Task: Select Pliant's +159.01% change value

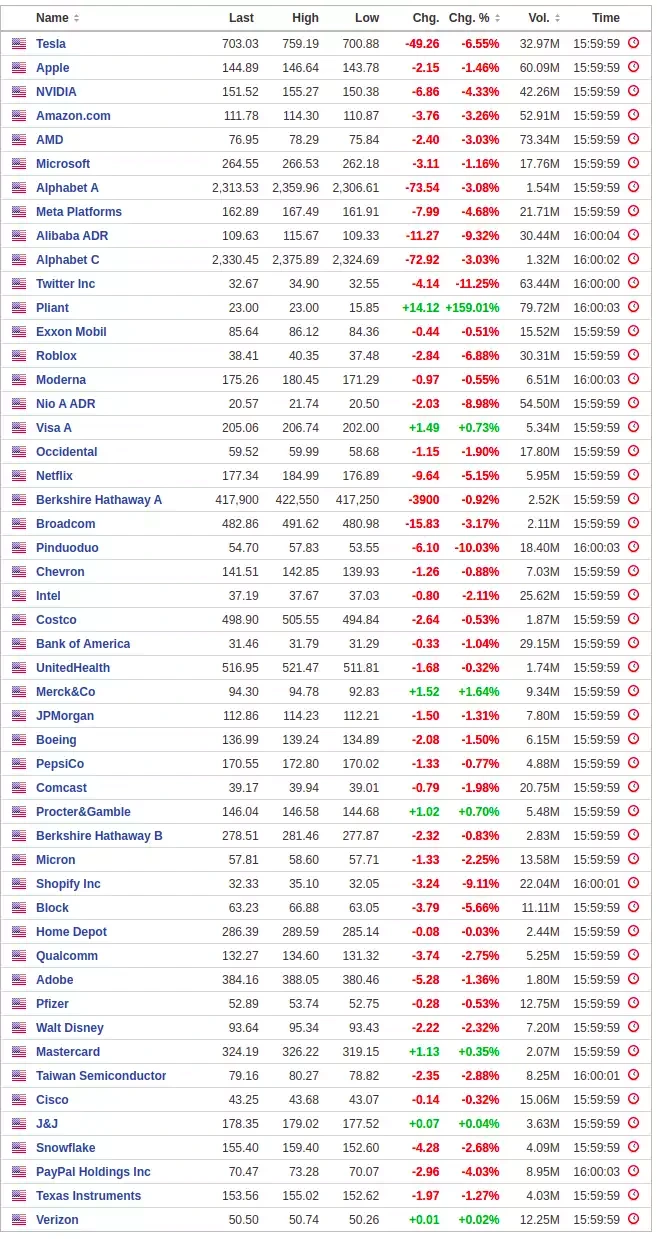Action: pyautogui.click(x=472, y=308)
